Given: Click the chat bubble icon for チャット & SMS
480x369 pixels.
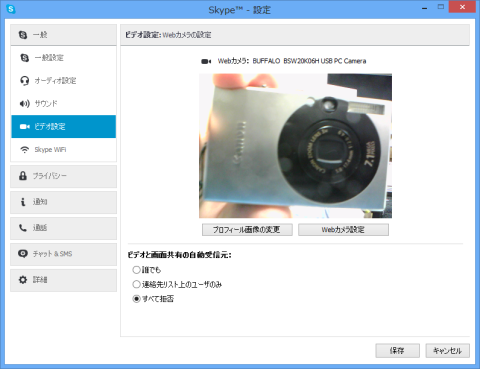Looking at the screenshot, I should pos(23,254).
